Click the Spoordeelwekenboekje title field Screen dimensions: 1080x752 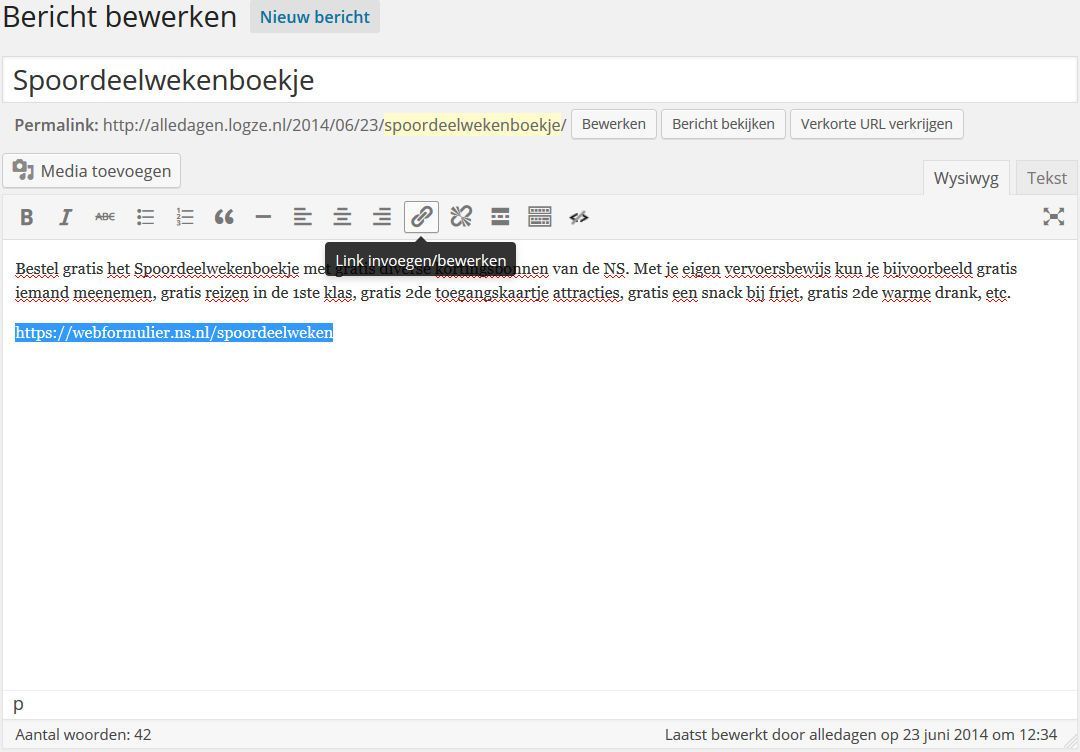coord(540,80)
